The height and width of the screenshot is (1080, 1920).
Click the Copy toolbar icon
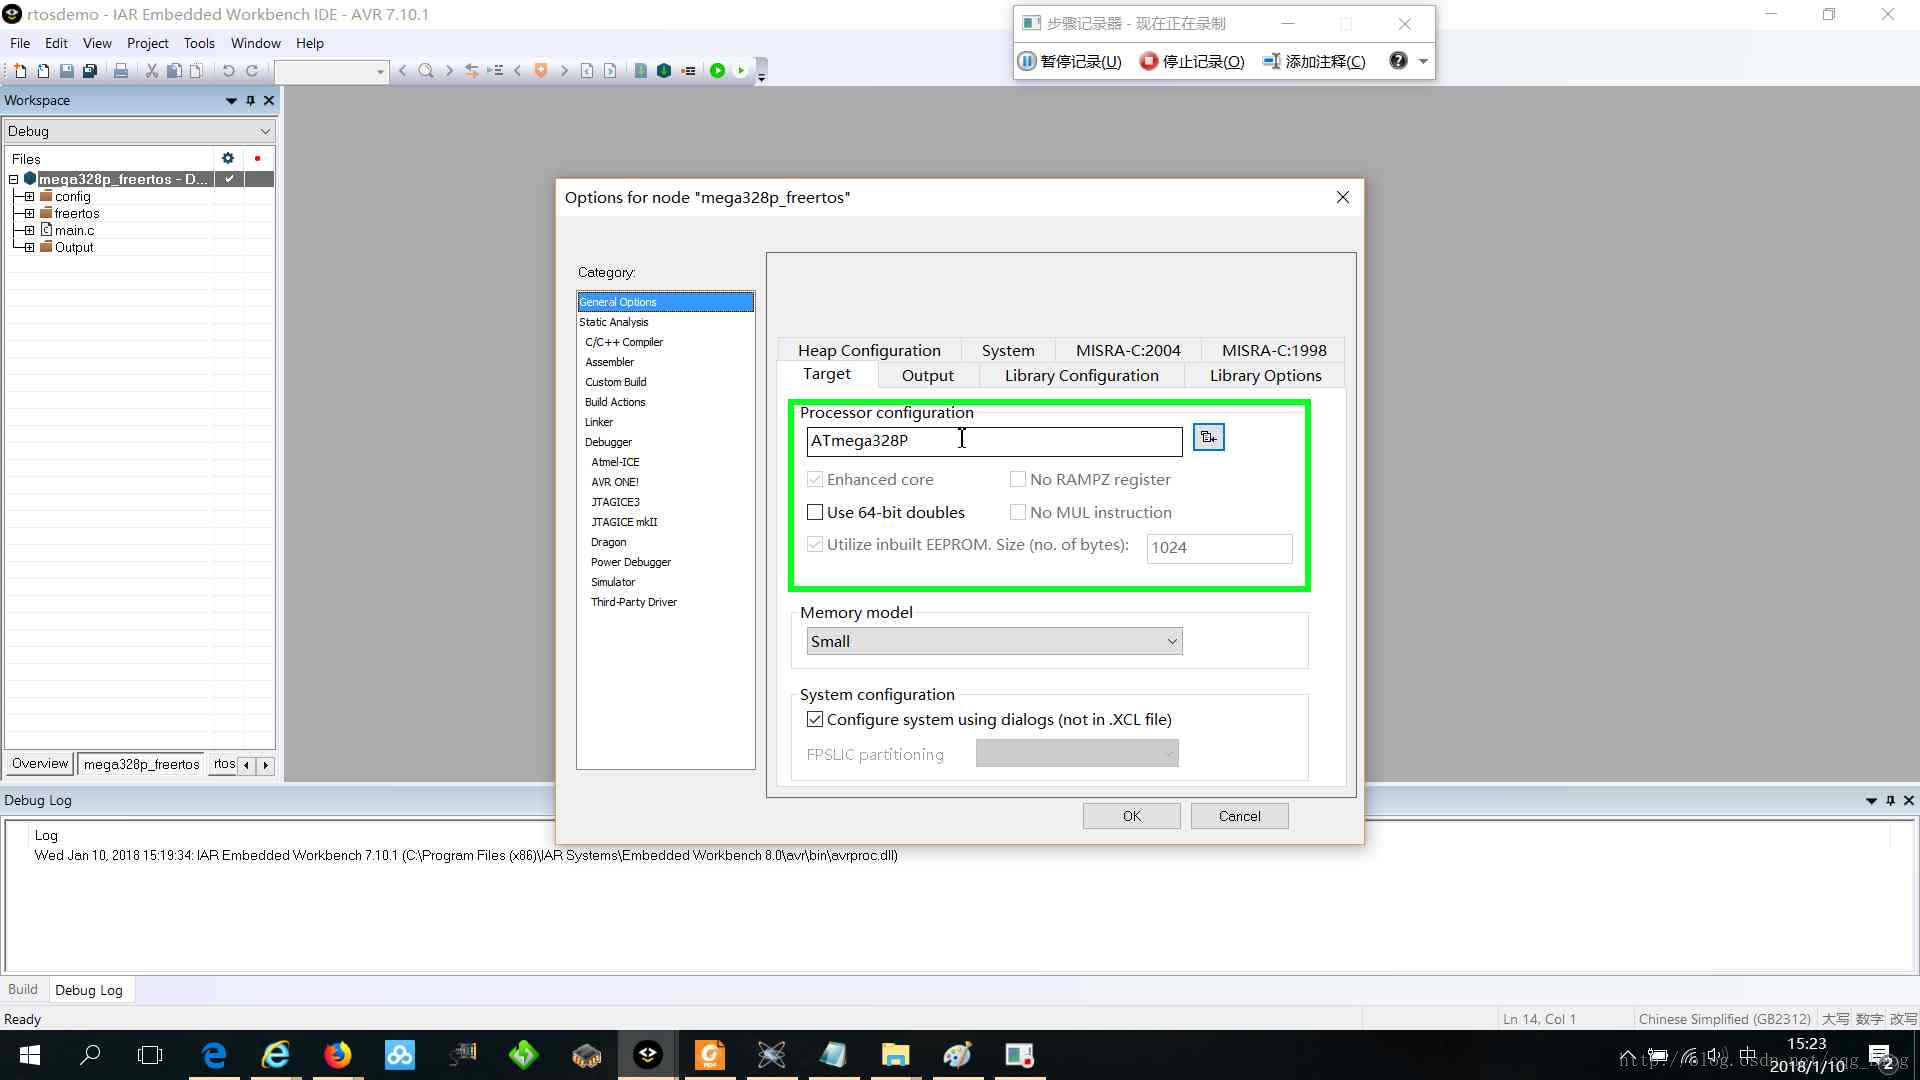(174, 71)
